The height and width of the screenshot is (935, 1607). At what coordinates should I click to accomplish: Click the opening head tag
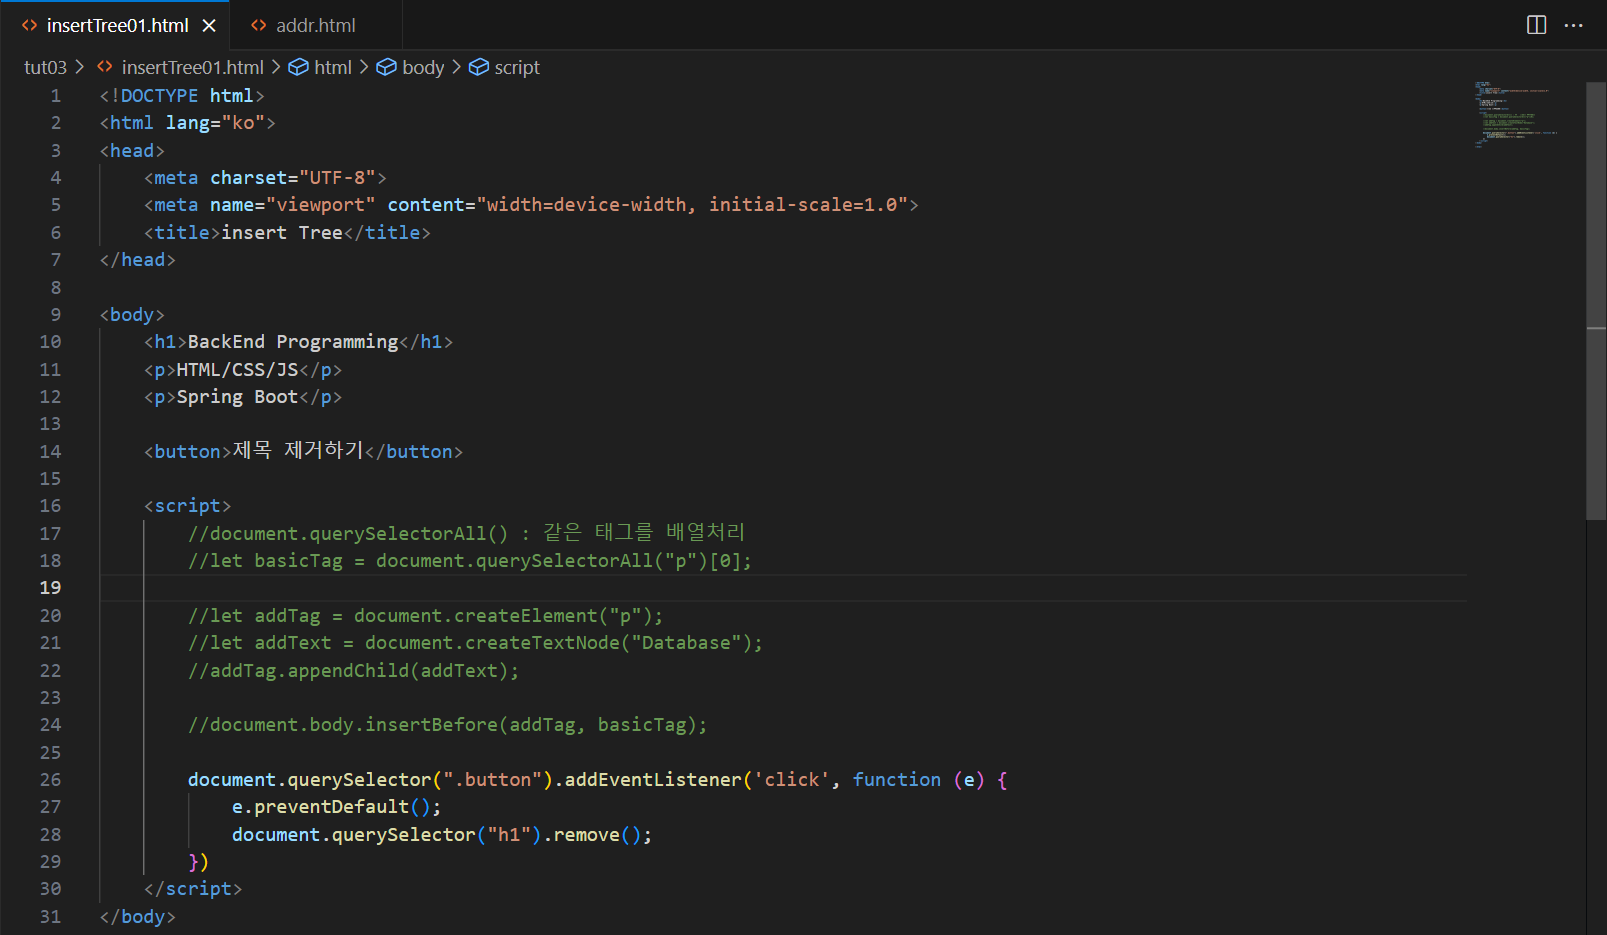coord(132,151)
